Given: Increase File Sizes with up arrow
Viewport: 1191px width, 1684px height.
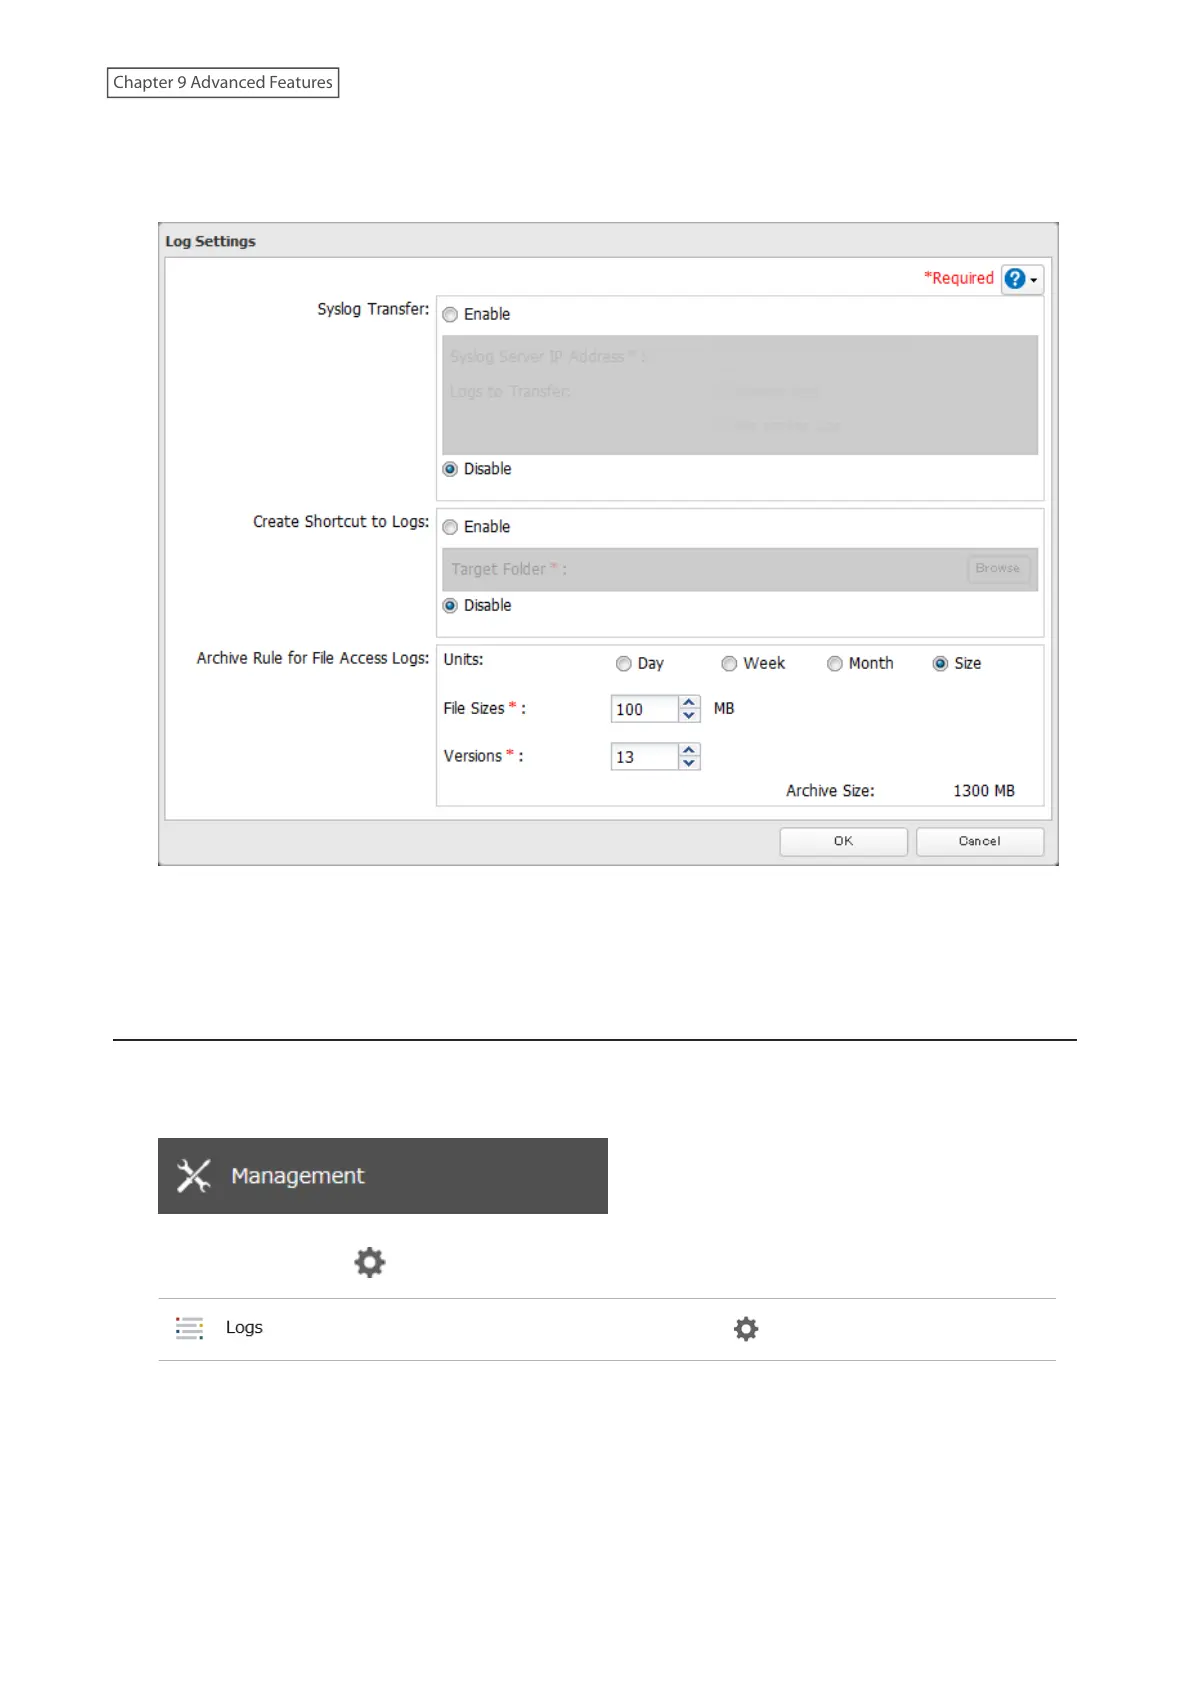Looking at the screenshot, I should coord(689,703).
